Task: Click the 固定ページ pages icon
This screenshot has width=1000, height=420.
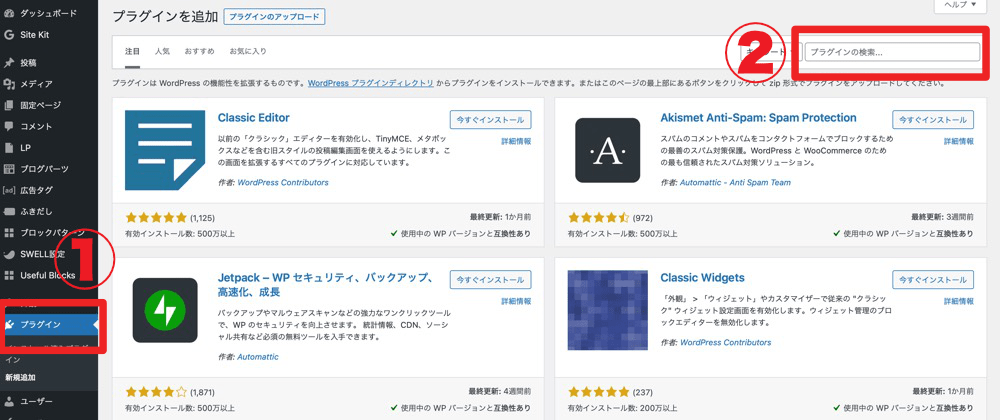Action: coord(9,105)
